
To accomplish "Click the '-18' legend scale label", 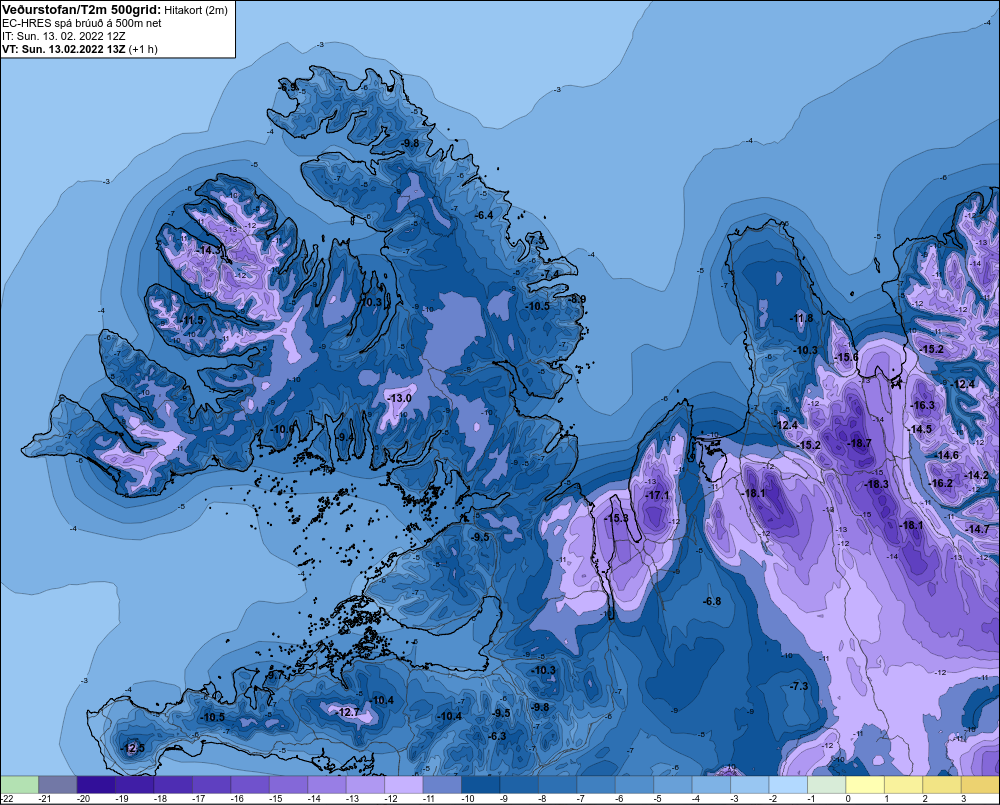I will click(x=160, y=799).
